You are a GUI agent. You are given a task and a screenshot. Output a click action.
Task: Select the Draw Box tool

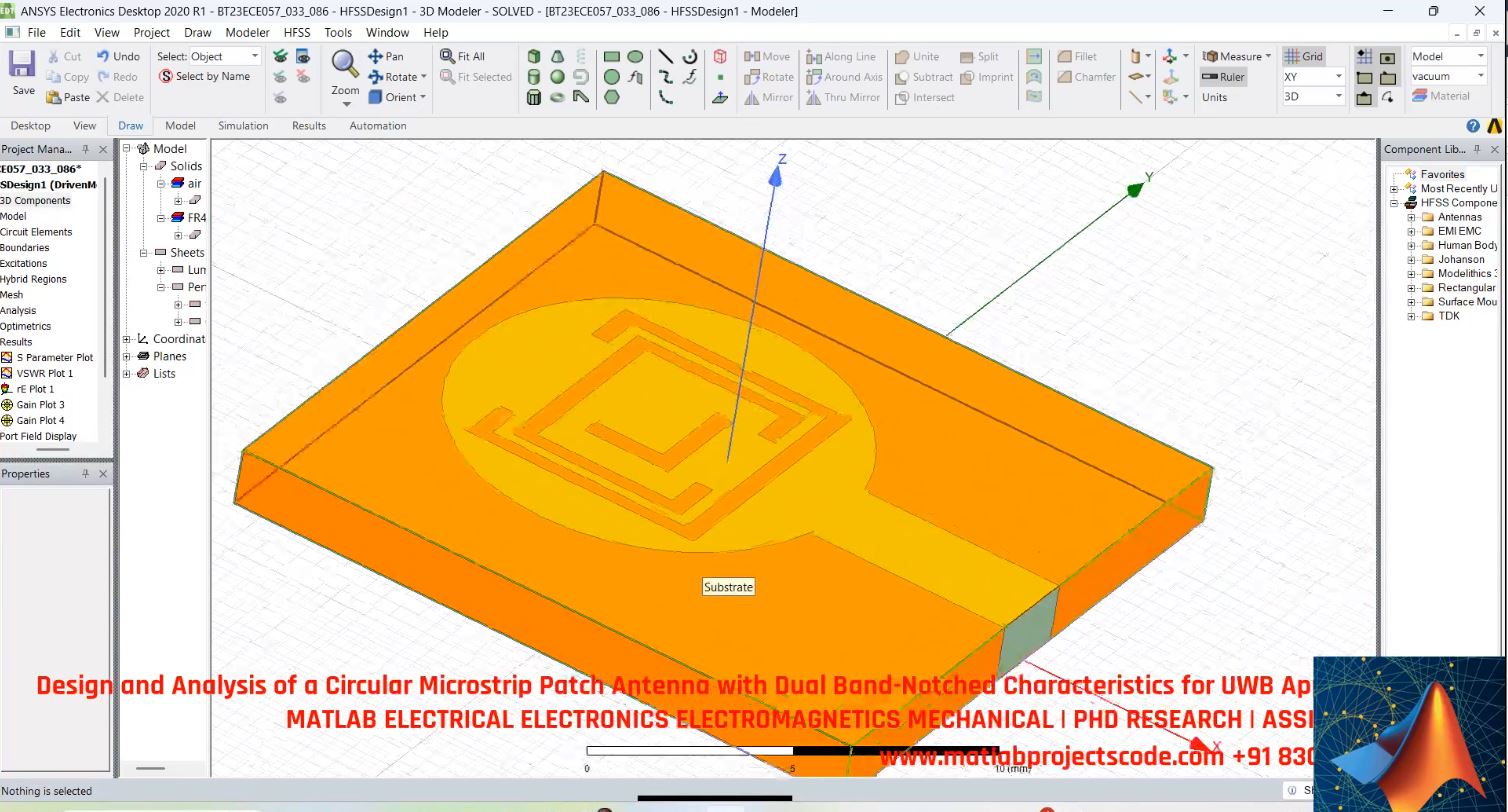(534, 57)
